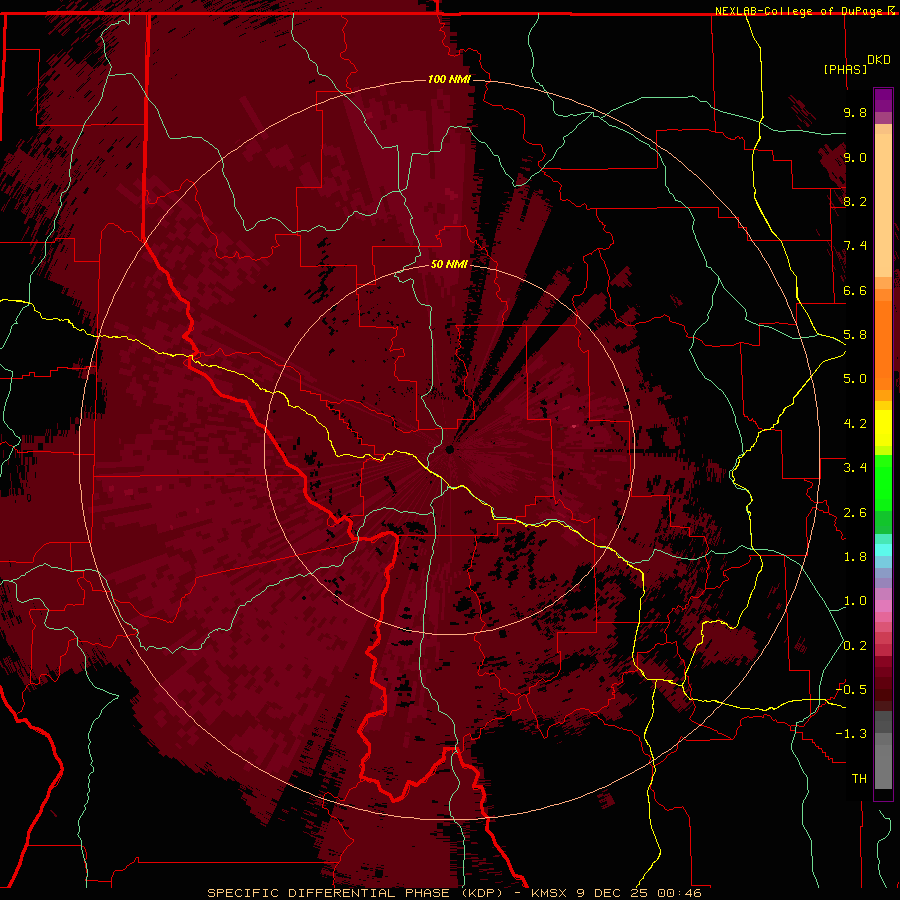Click the 1.8 scale value
The width and height of the screenshot is (900, 900).
(855, 557)
